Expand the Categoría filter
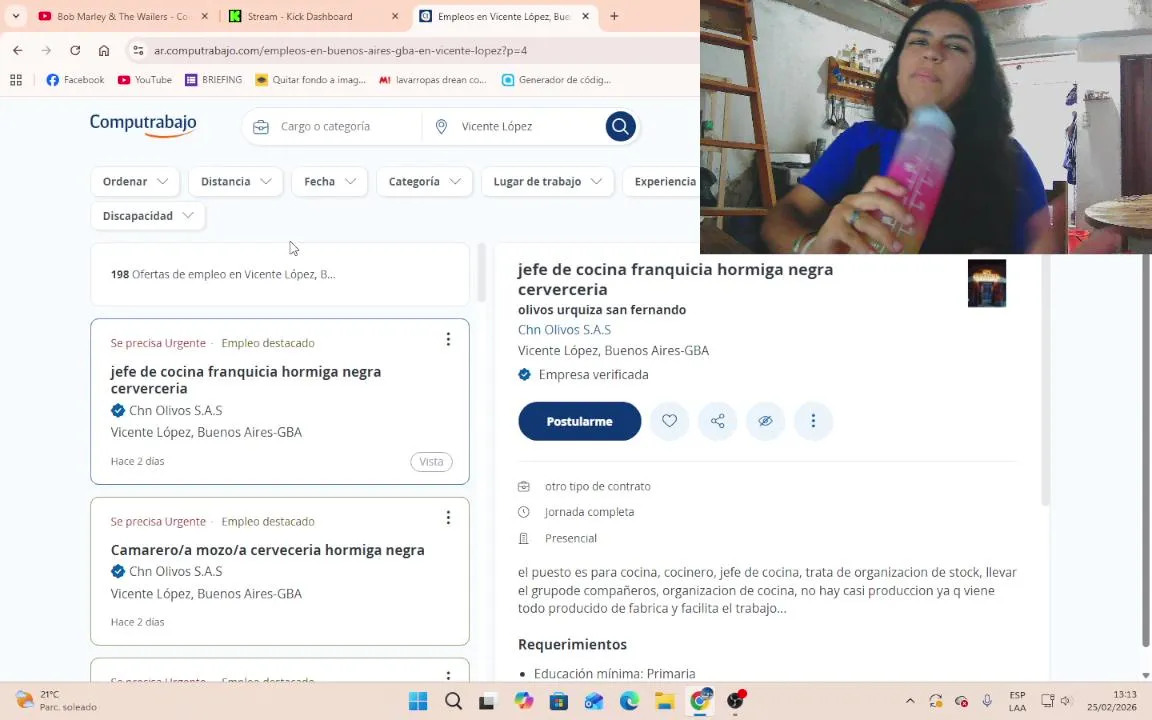 pos(425,181)
